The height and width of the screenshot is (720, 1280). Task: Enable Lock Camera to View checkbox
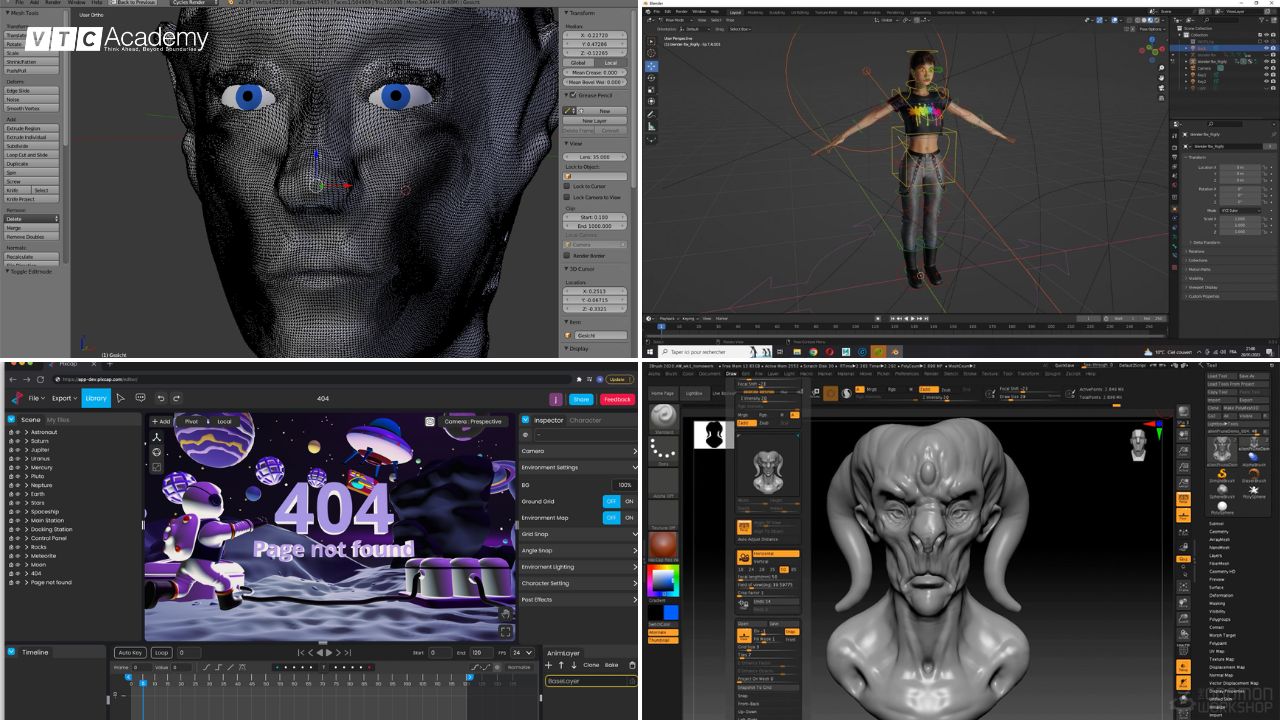tap(566, 197)
